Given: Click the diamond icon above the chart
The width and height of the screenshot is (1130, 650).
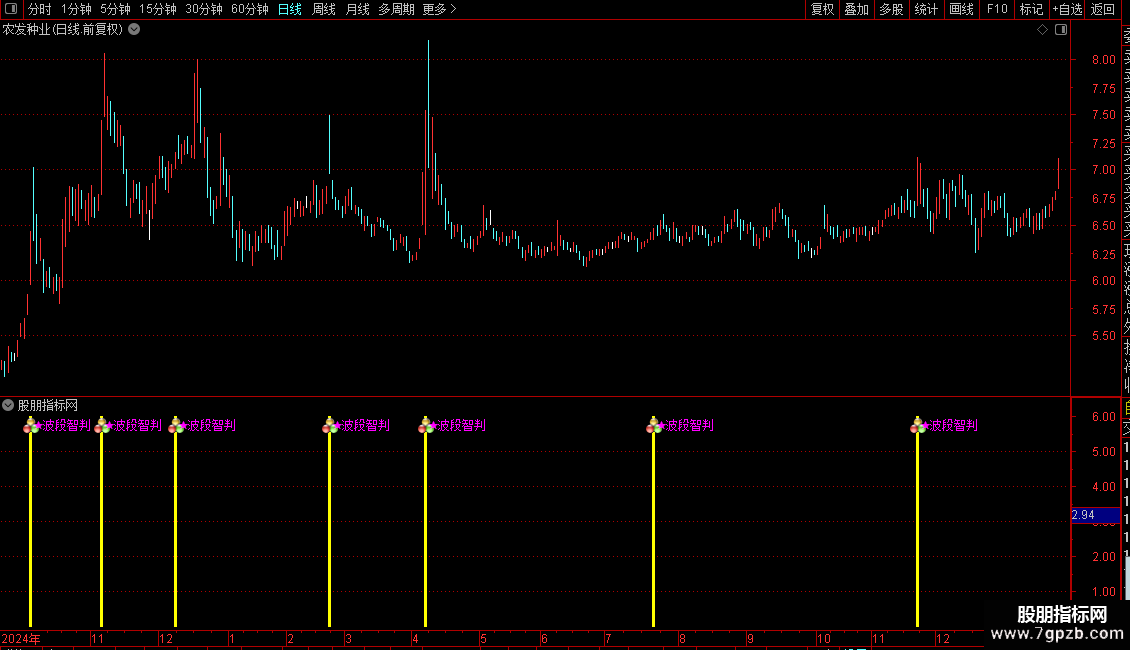Looking at the screenshot, I should pyautogui.click(x=1042, y=30).
